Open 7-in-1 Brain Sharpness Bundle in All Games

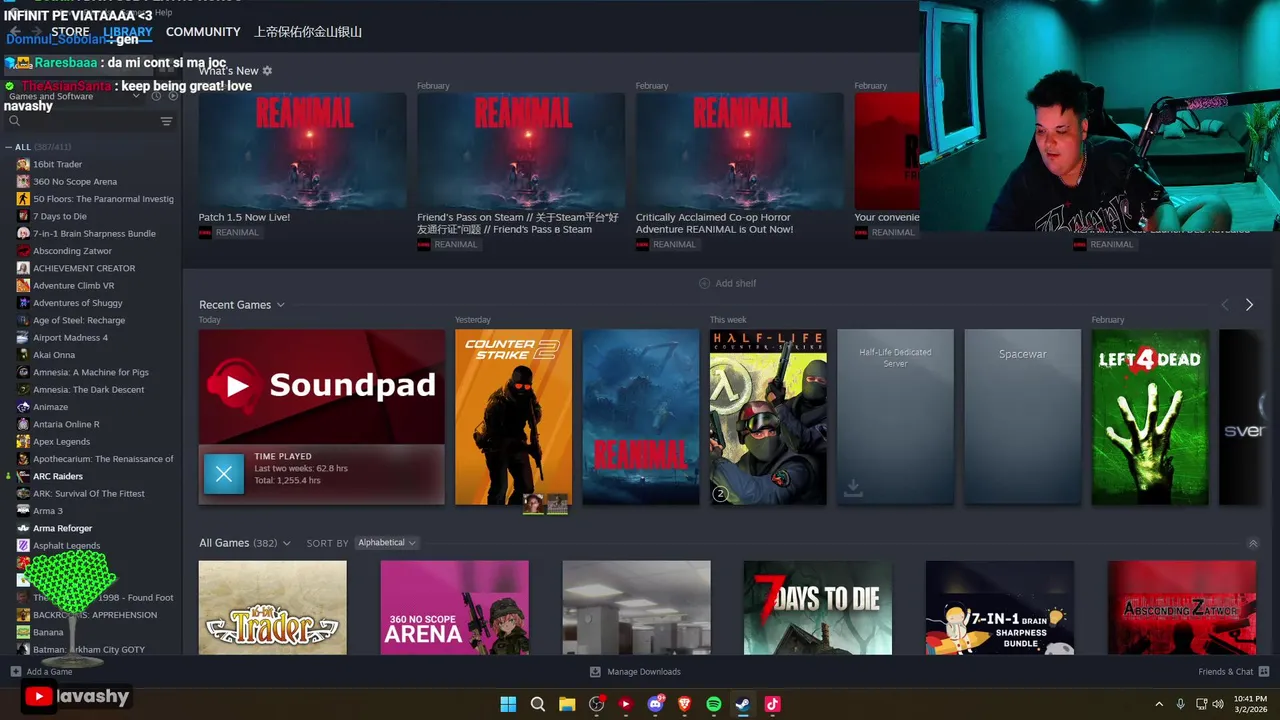click(x=1000, y=608)
